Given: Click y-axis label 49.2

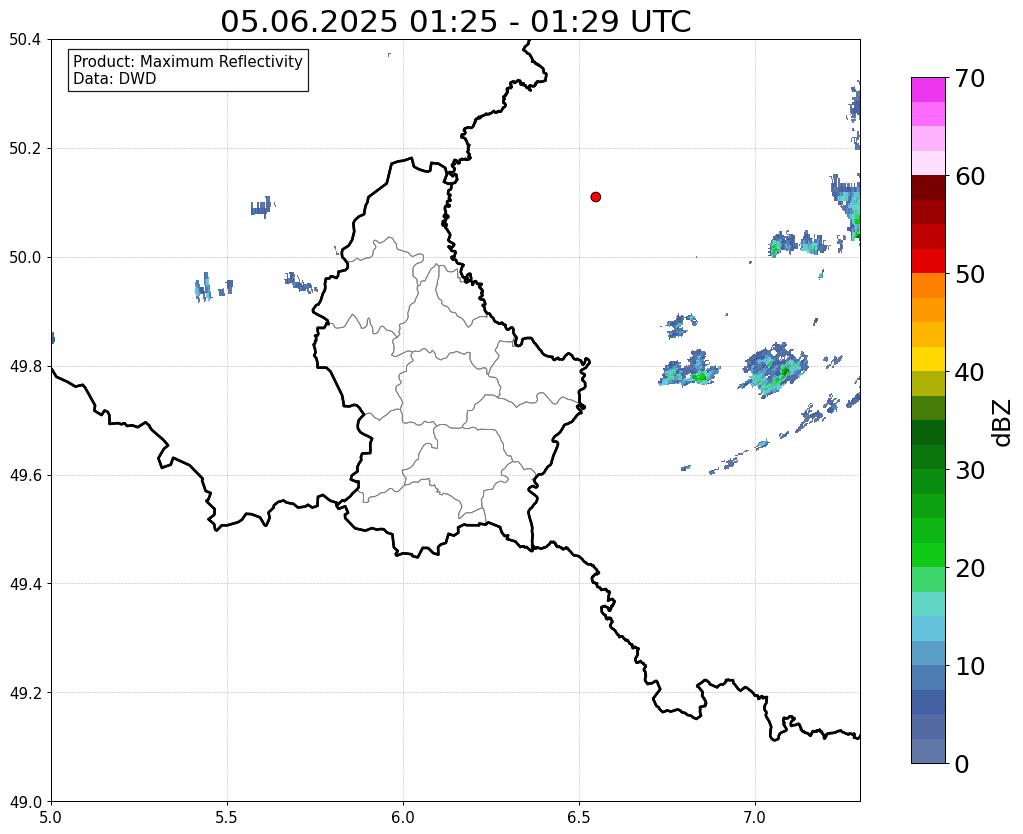Looking at the screenshot, I should tap(25, 693).
